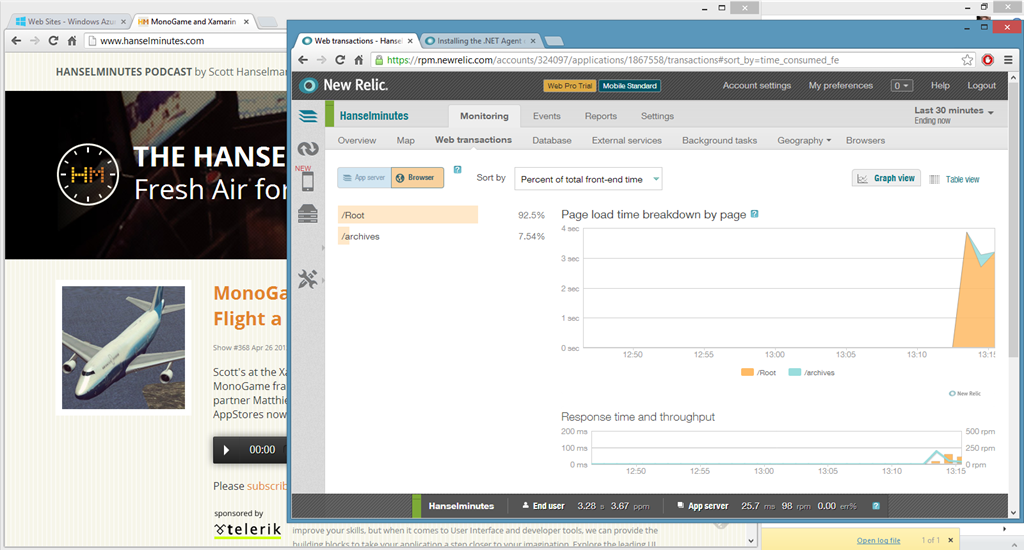This screenshot has height=550, width=1024.
Task: Click help icon next to page load breakdown
Action: [x=754, y=214]
